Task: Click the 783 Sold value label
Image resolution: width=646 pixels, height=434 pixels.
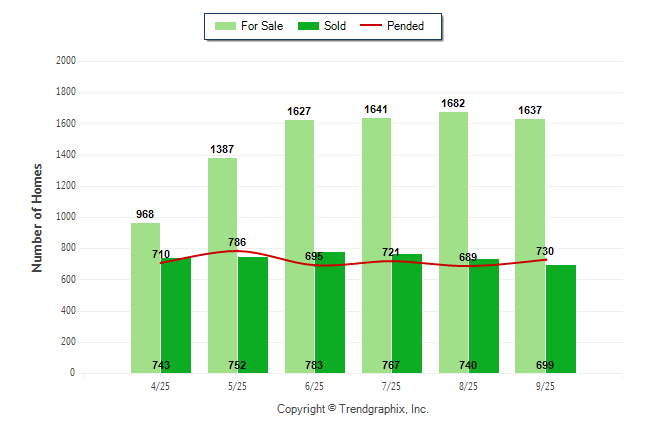Action: [x=314, y=366]
